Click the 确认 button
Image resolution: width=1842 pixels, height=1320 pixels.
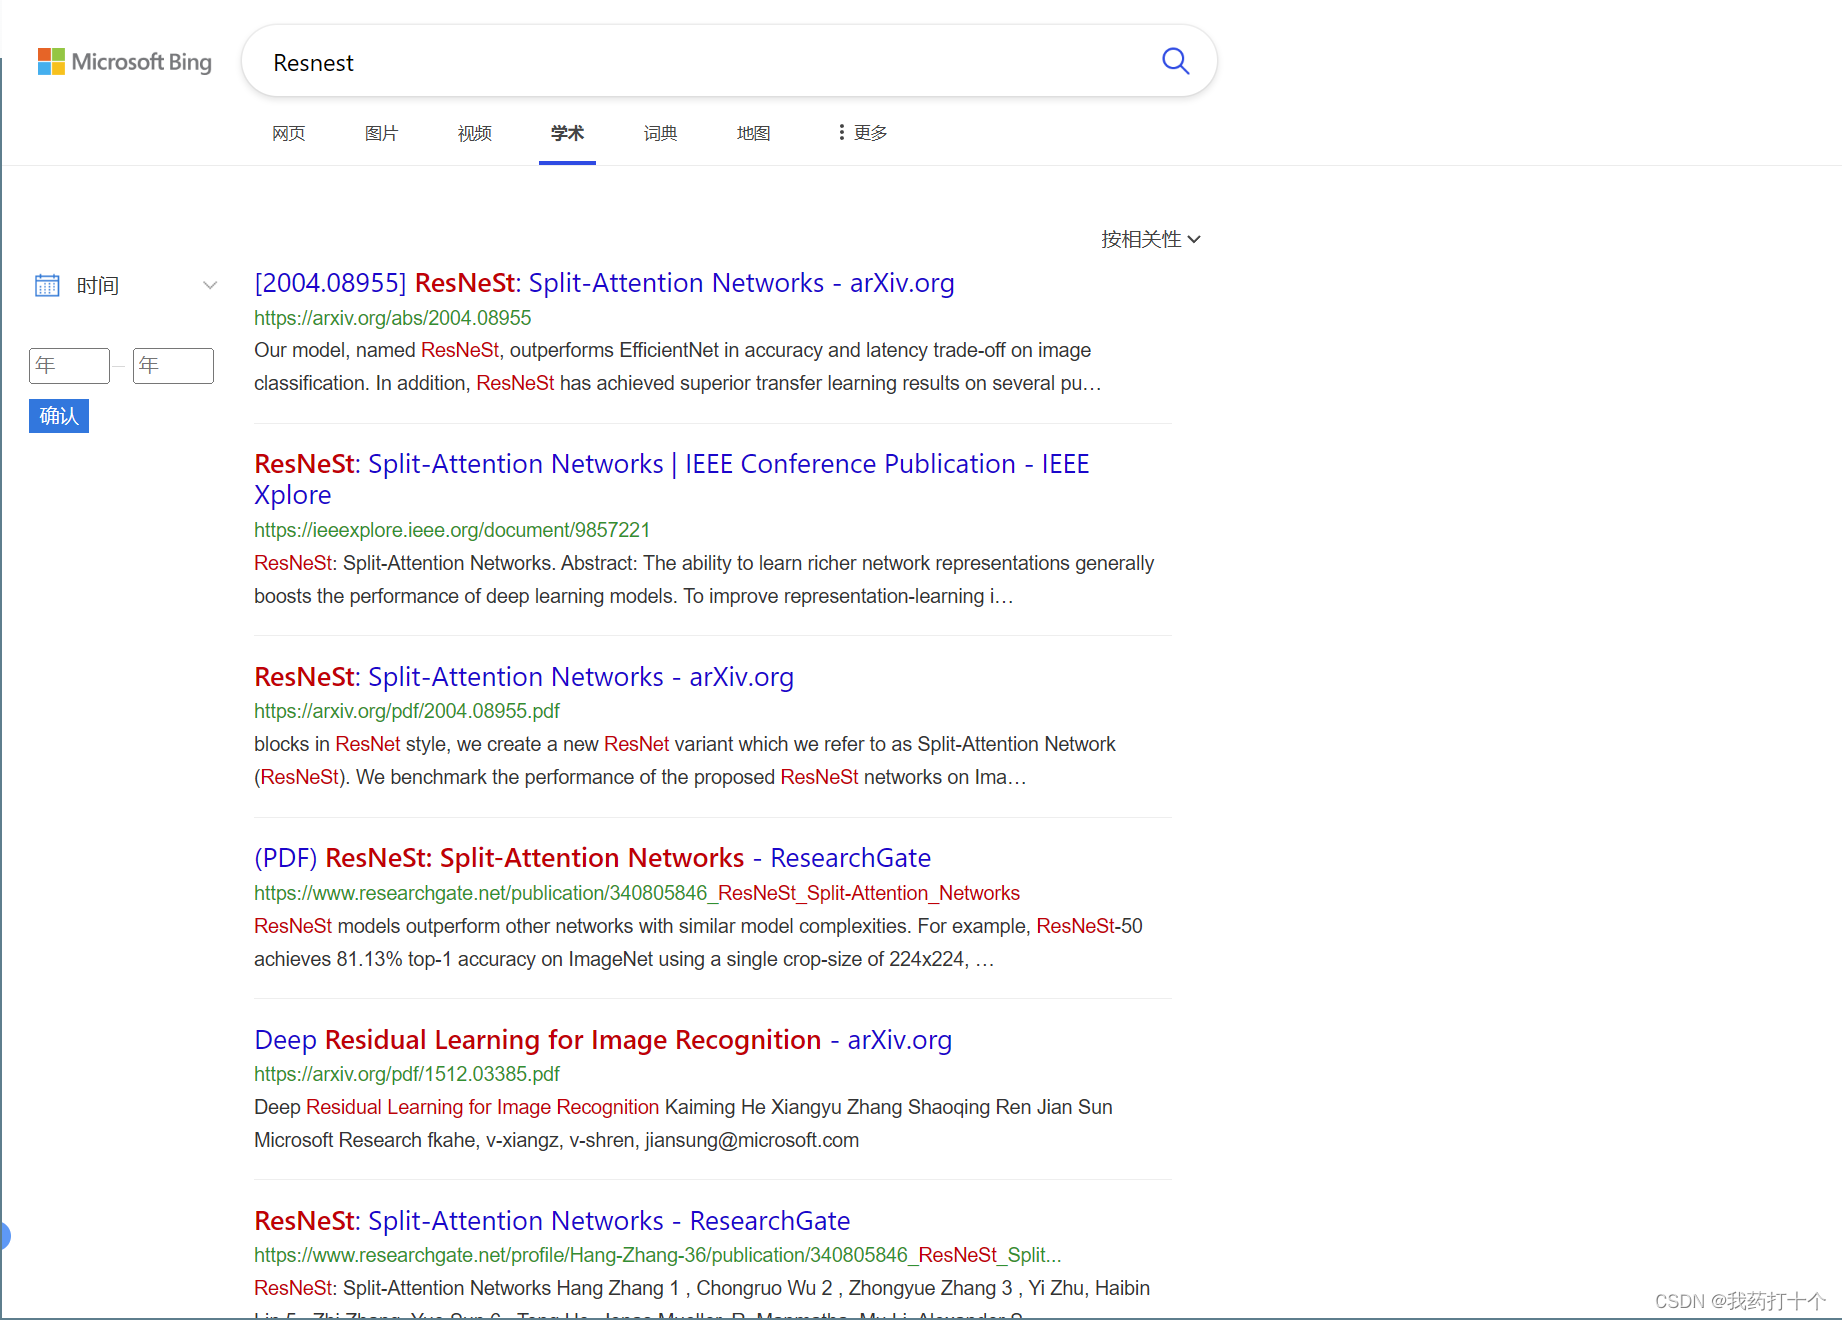click(x=59, y=416)
